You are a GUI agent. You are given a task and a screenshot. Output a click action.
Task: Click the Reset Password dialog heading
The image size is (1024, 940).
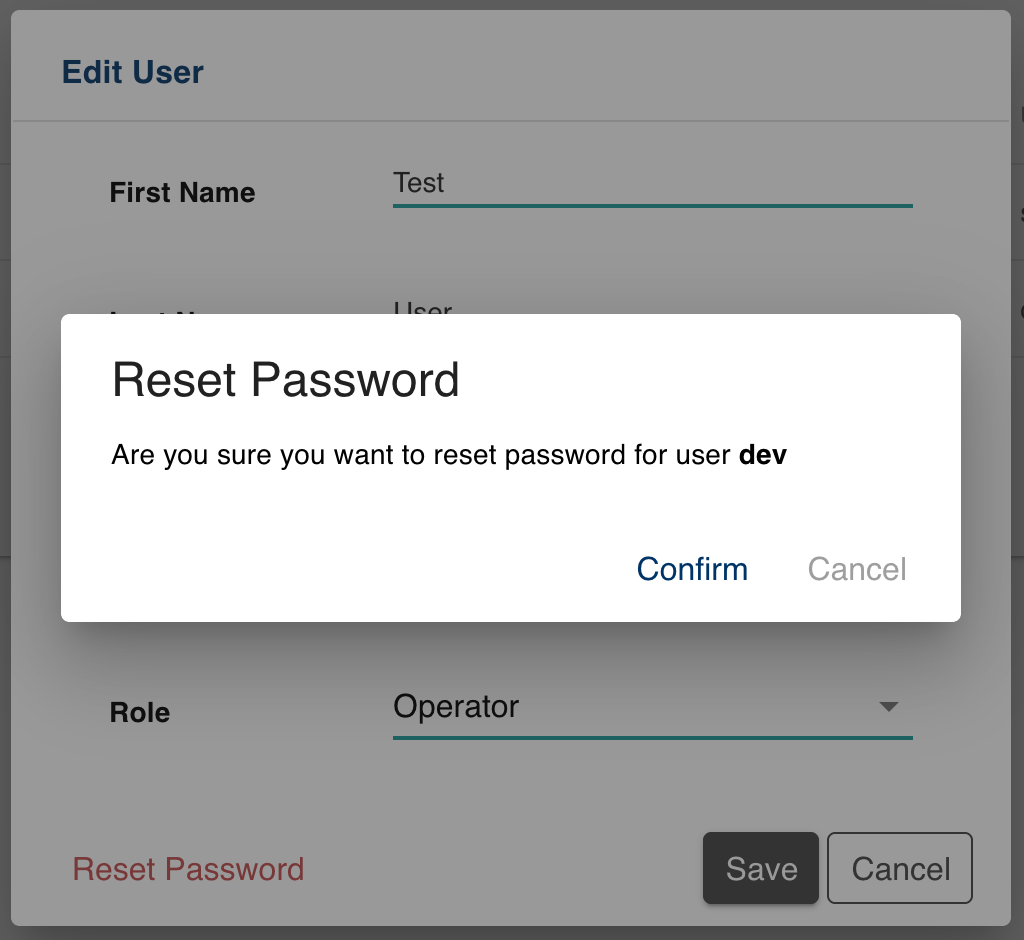286,380
